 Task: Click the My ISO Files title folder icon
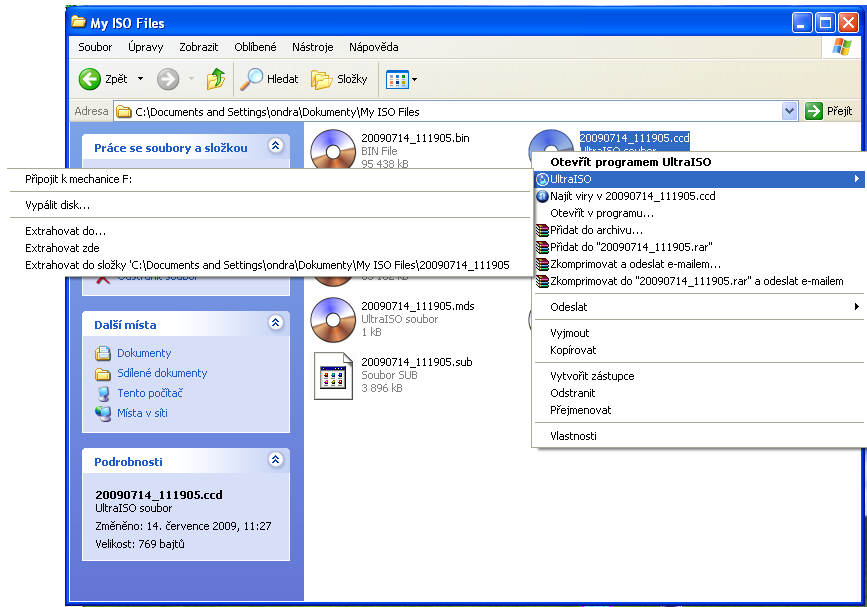(79, 22)
